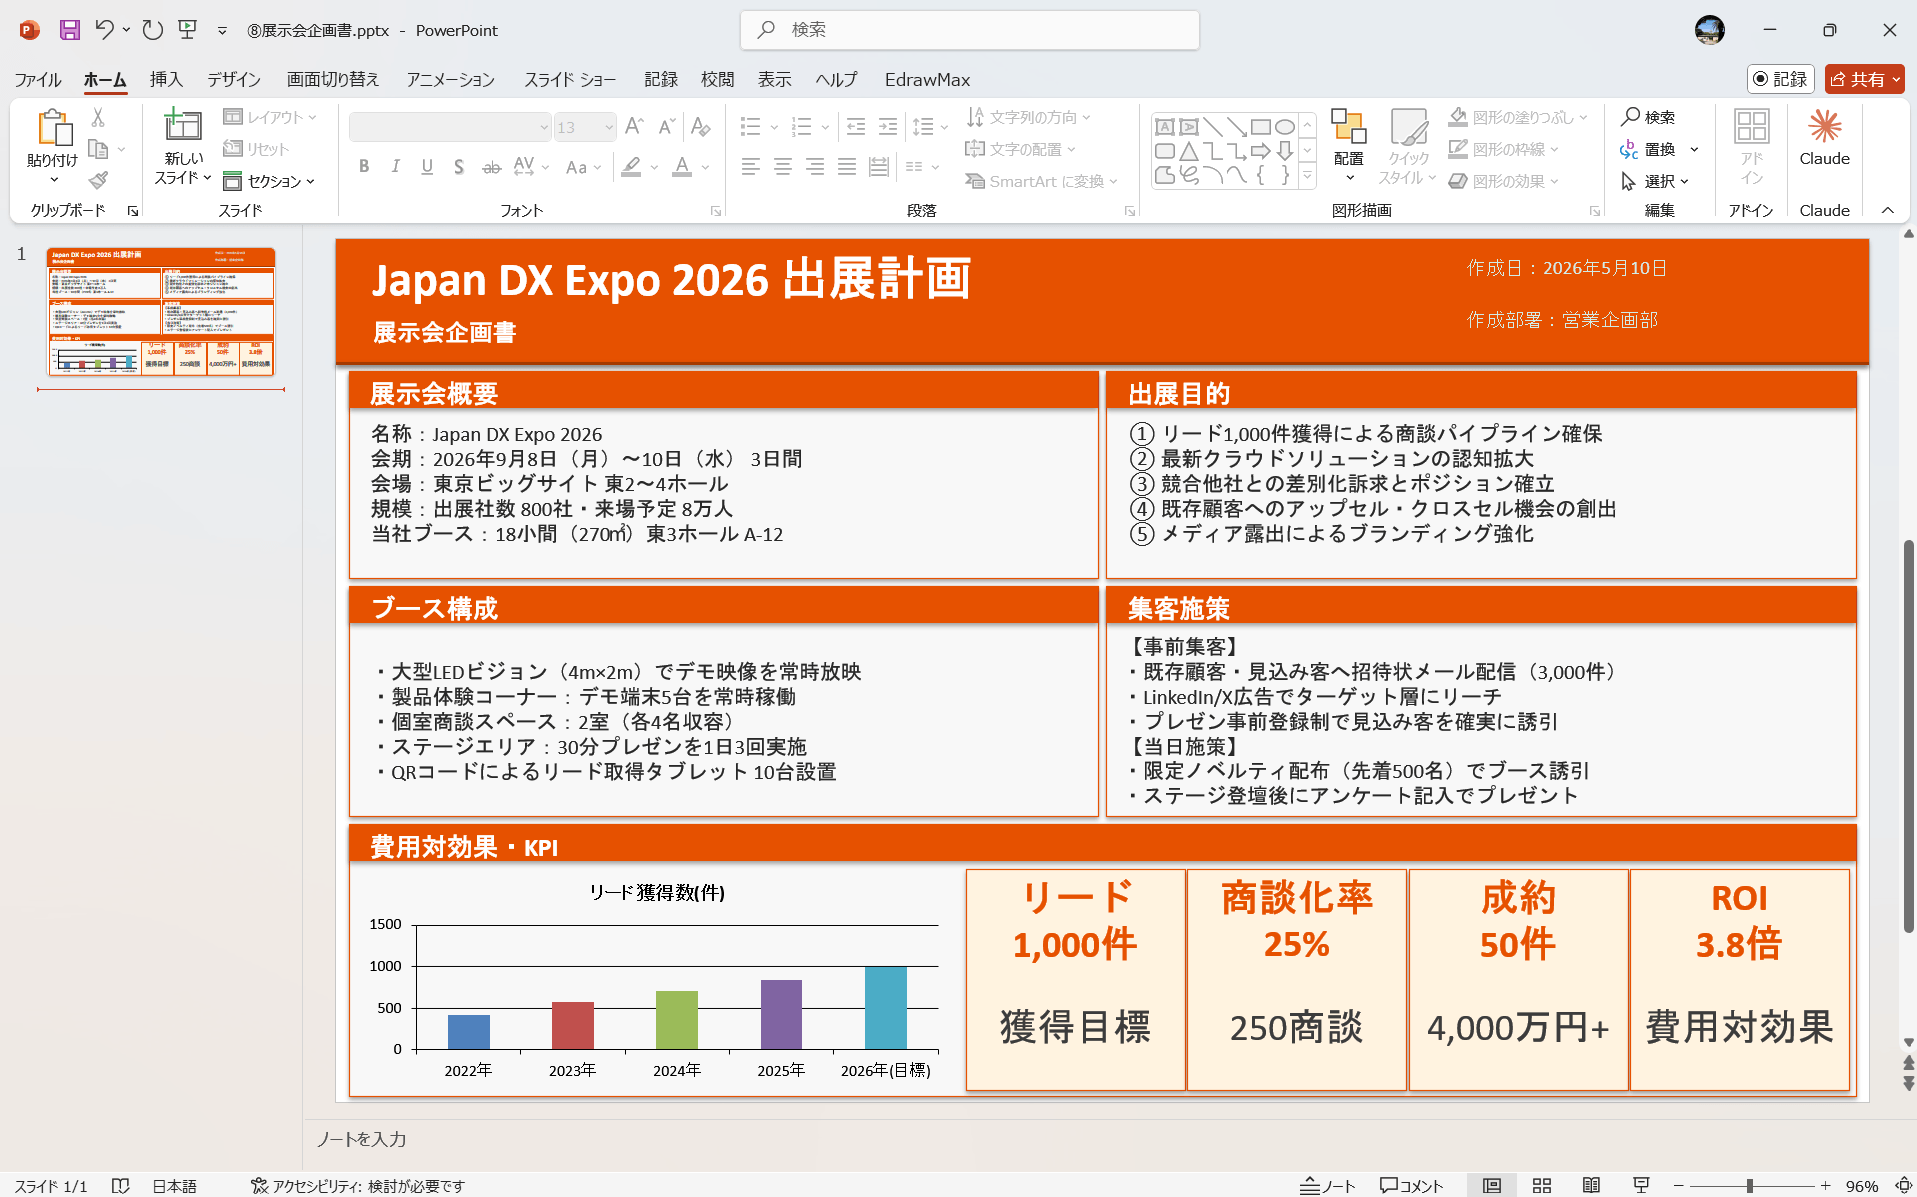Click the Undo arrow icon
Image resolution: width=1917 pixels, height=1197 pixels.
[x=104, y=30]
